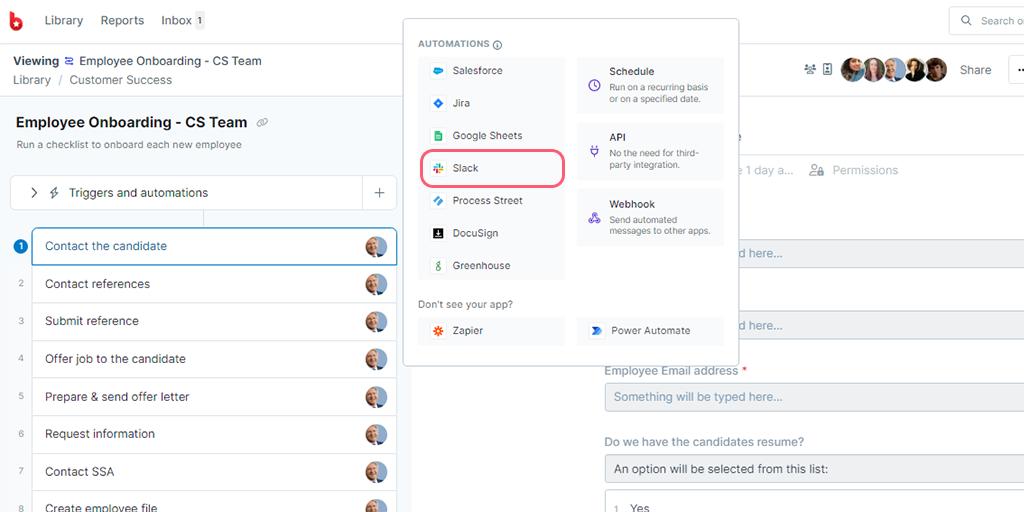Open the Power Automate integration option
Image resolution: width=1024 pixels, height=512 pixels.
(x=650, y=331)
